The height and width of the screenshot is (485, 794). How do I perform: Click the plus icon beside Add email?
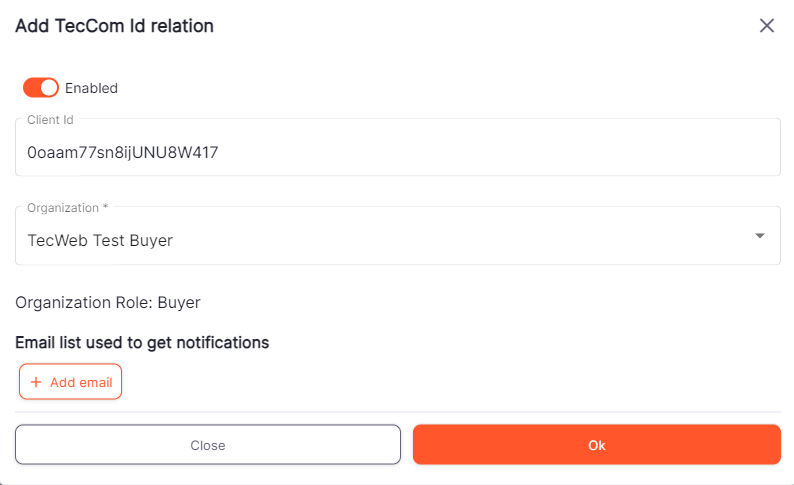tap(36, 382)
